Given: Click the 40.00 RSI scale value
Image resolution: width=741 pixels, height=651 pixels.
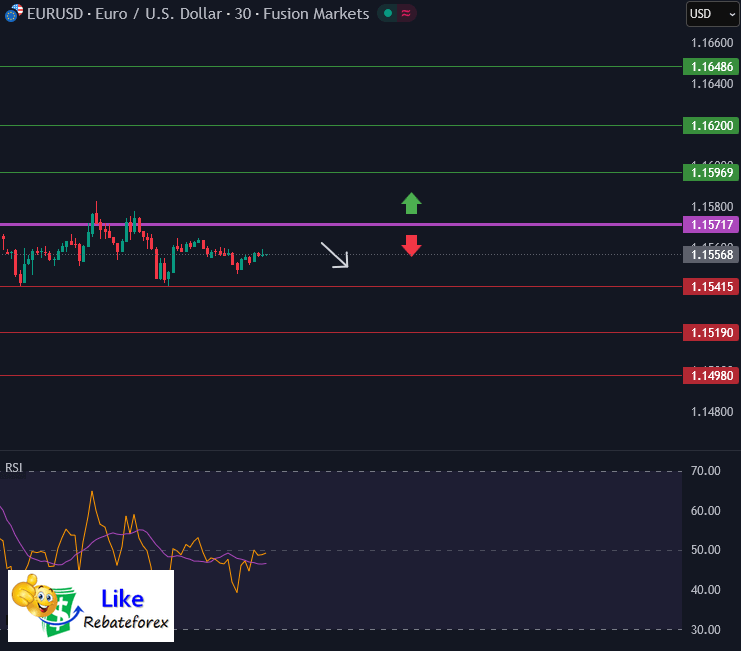Looking at the screenshot, I should pyautogui.click(x=706, y=590).
